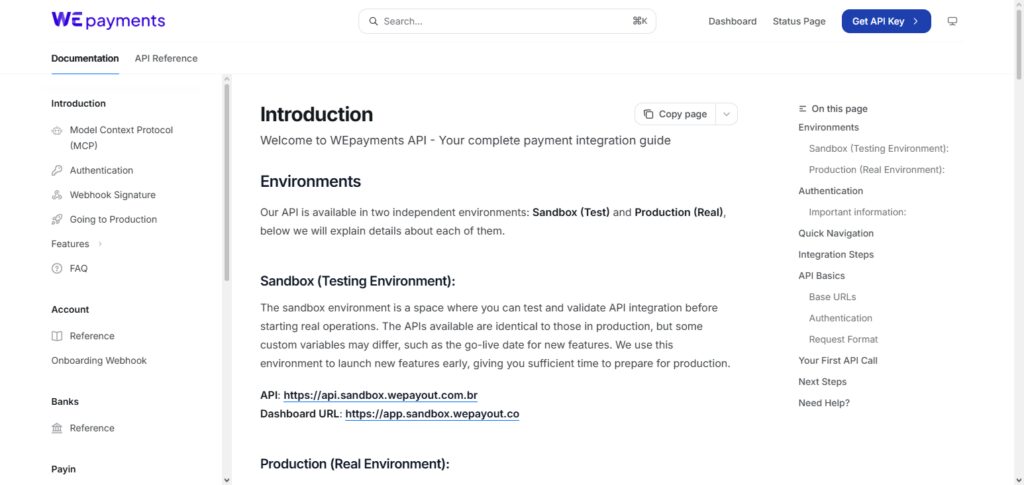Jump to Production (Real Environment) in outline
Viewport: 1024px width, 485px height.
pos(876,170)
